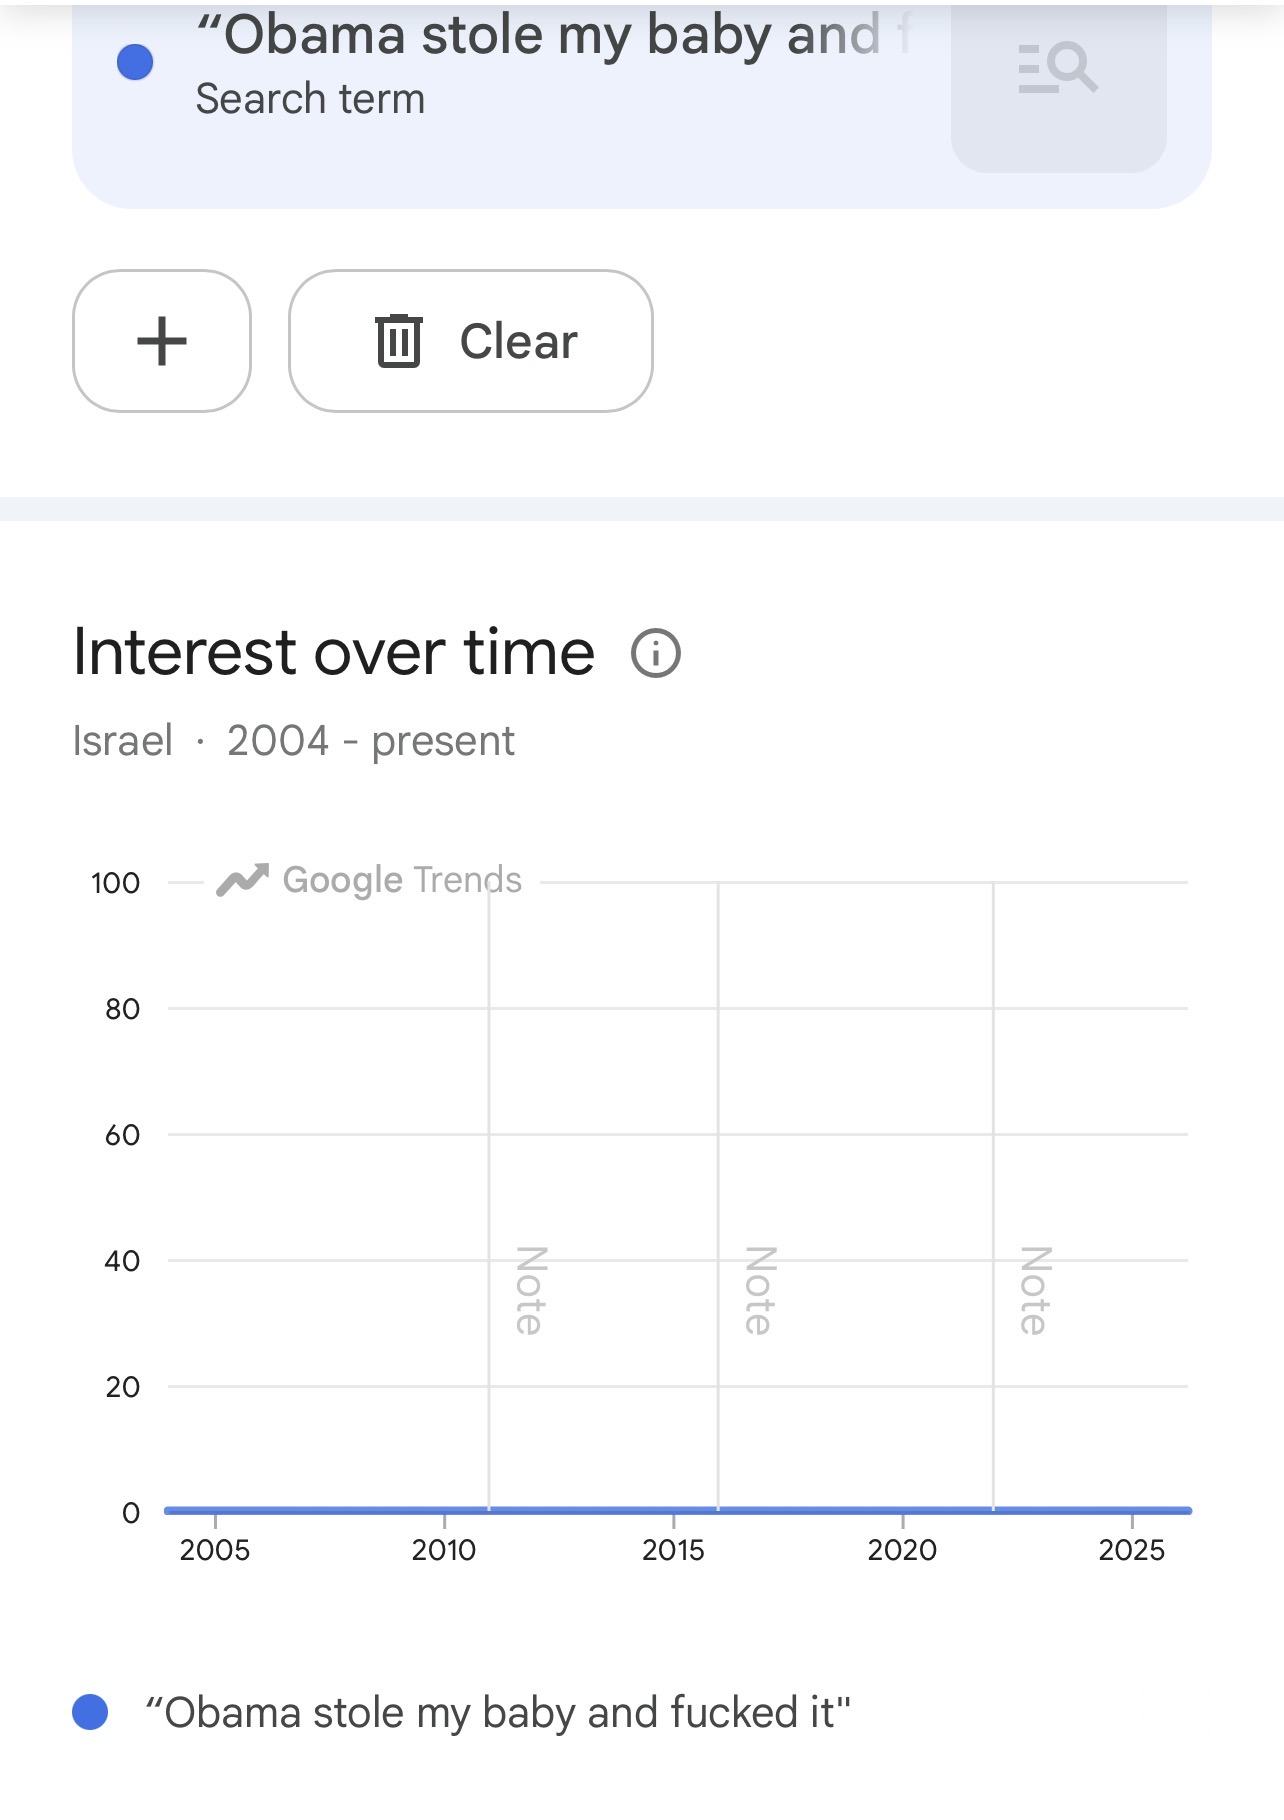The width and height of the screenshot is (1284, 1820).
Task: Click the Google Trends logo in the chart
Action: click(370, 880)
